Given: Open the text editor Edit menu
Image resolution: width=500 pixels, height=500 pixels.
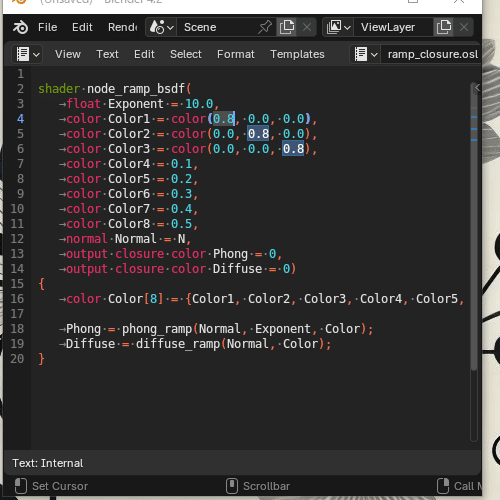Looking at the screenshot, I should 144,54.
